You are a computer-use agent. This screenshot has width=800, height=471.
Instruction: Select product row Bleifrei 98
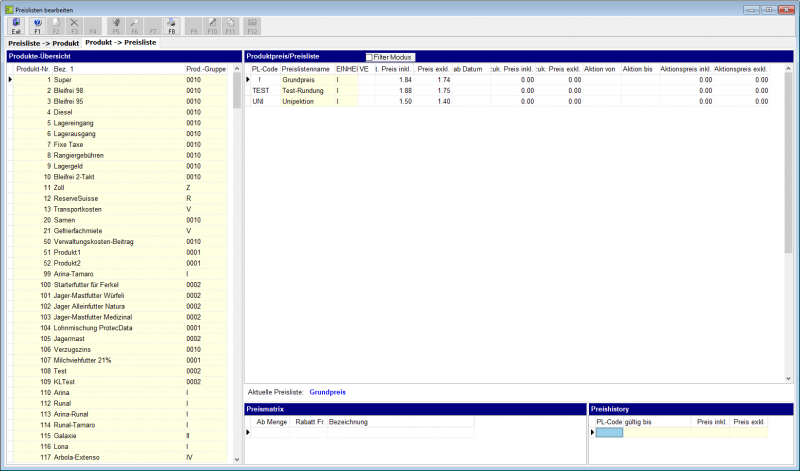tap(120, 90)
